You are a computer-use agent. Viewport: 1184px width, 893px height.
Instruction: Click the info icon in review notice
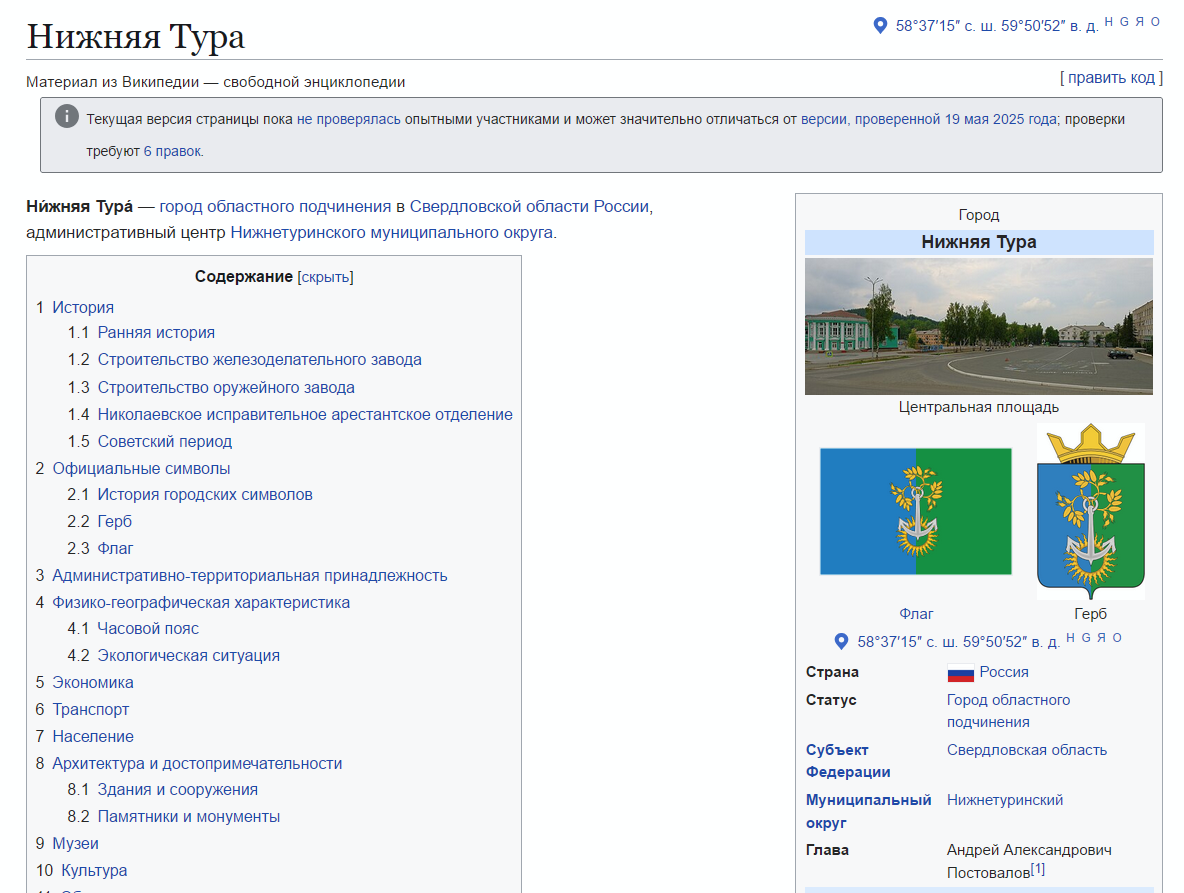pos(66,116)
